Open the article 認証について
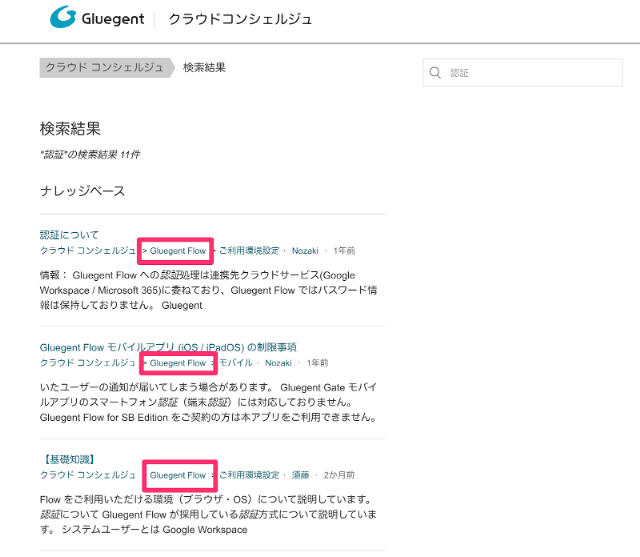 [x=69, y=235]
